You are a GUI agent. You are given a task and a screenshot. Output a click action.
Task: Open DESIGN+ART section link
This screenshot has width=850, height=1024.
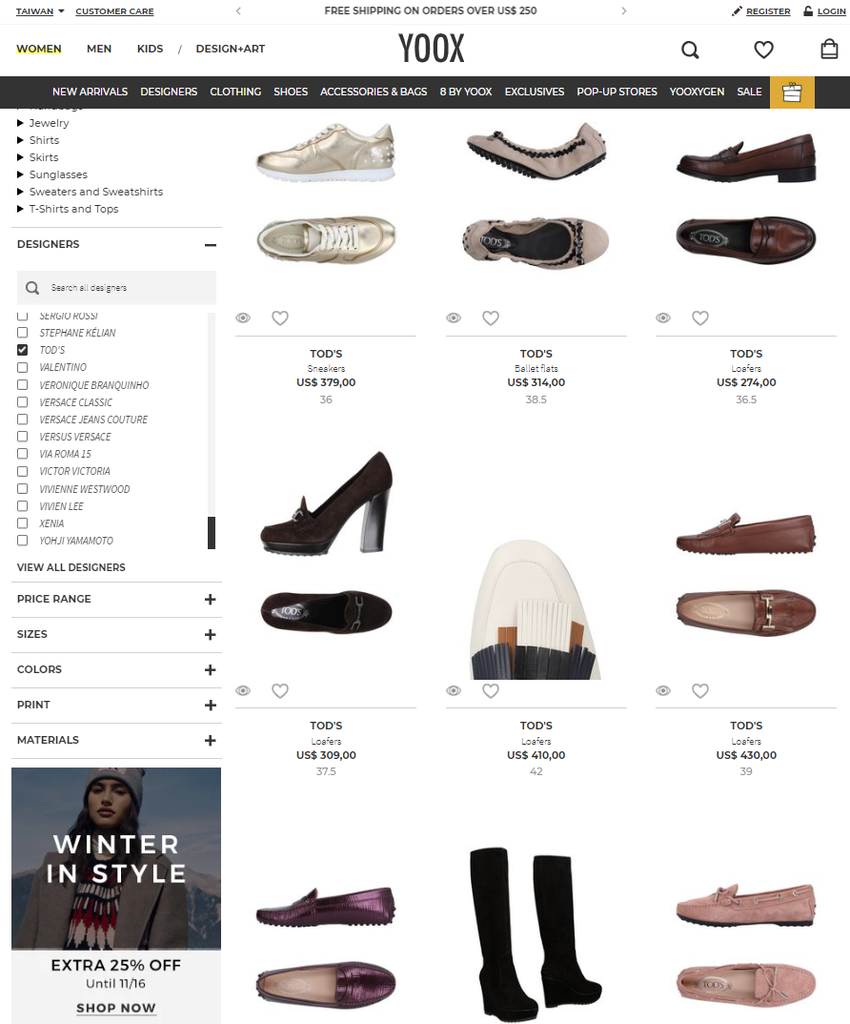(230, 49)
